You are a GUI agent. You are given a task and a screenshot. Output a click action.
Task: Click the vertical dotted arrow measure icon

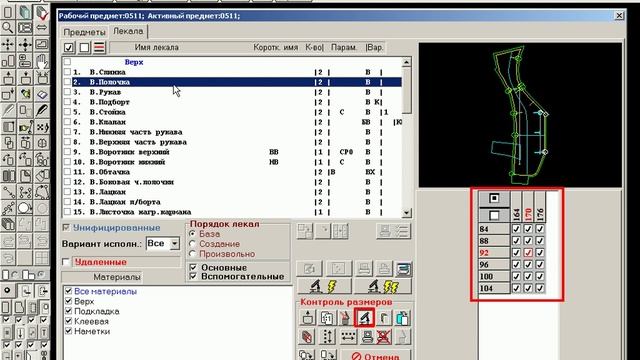pos(328,336)
